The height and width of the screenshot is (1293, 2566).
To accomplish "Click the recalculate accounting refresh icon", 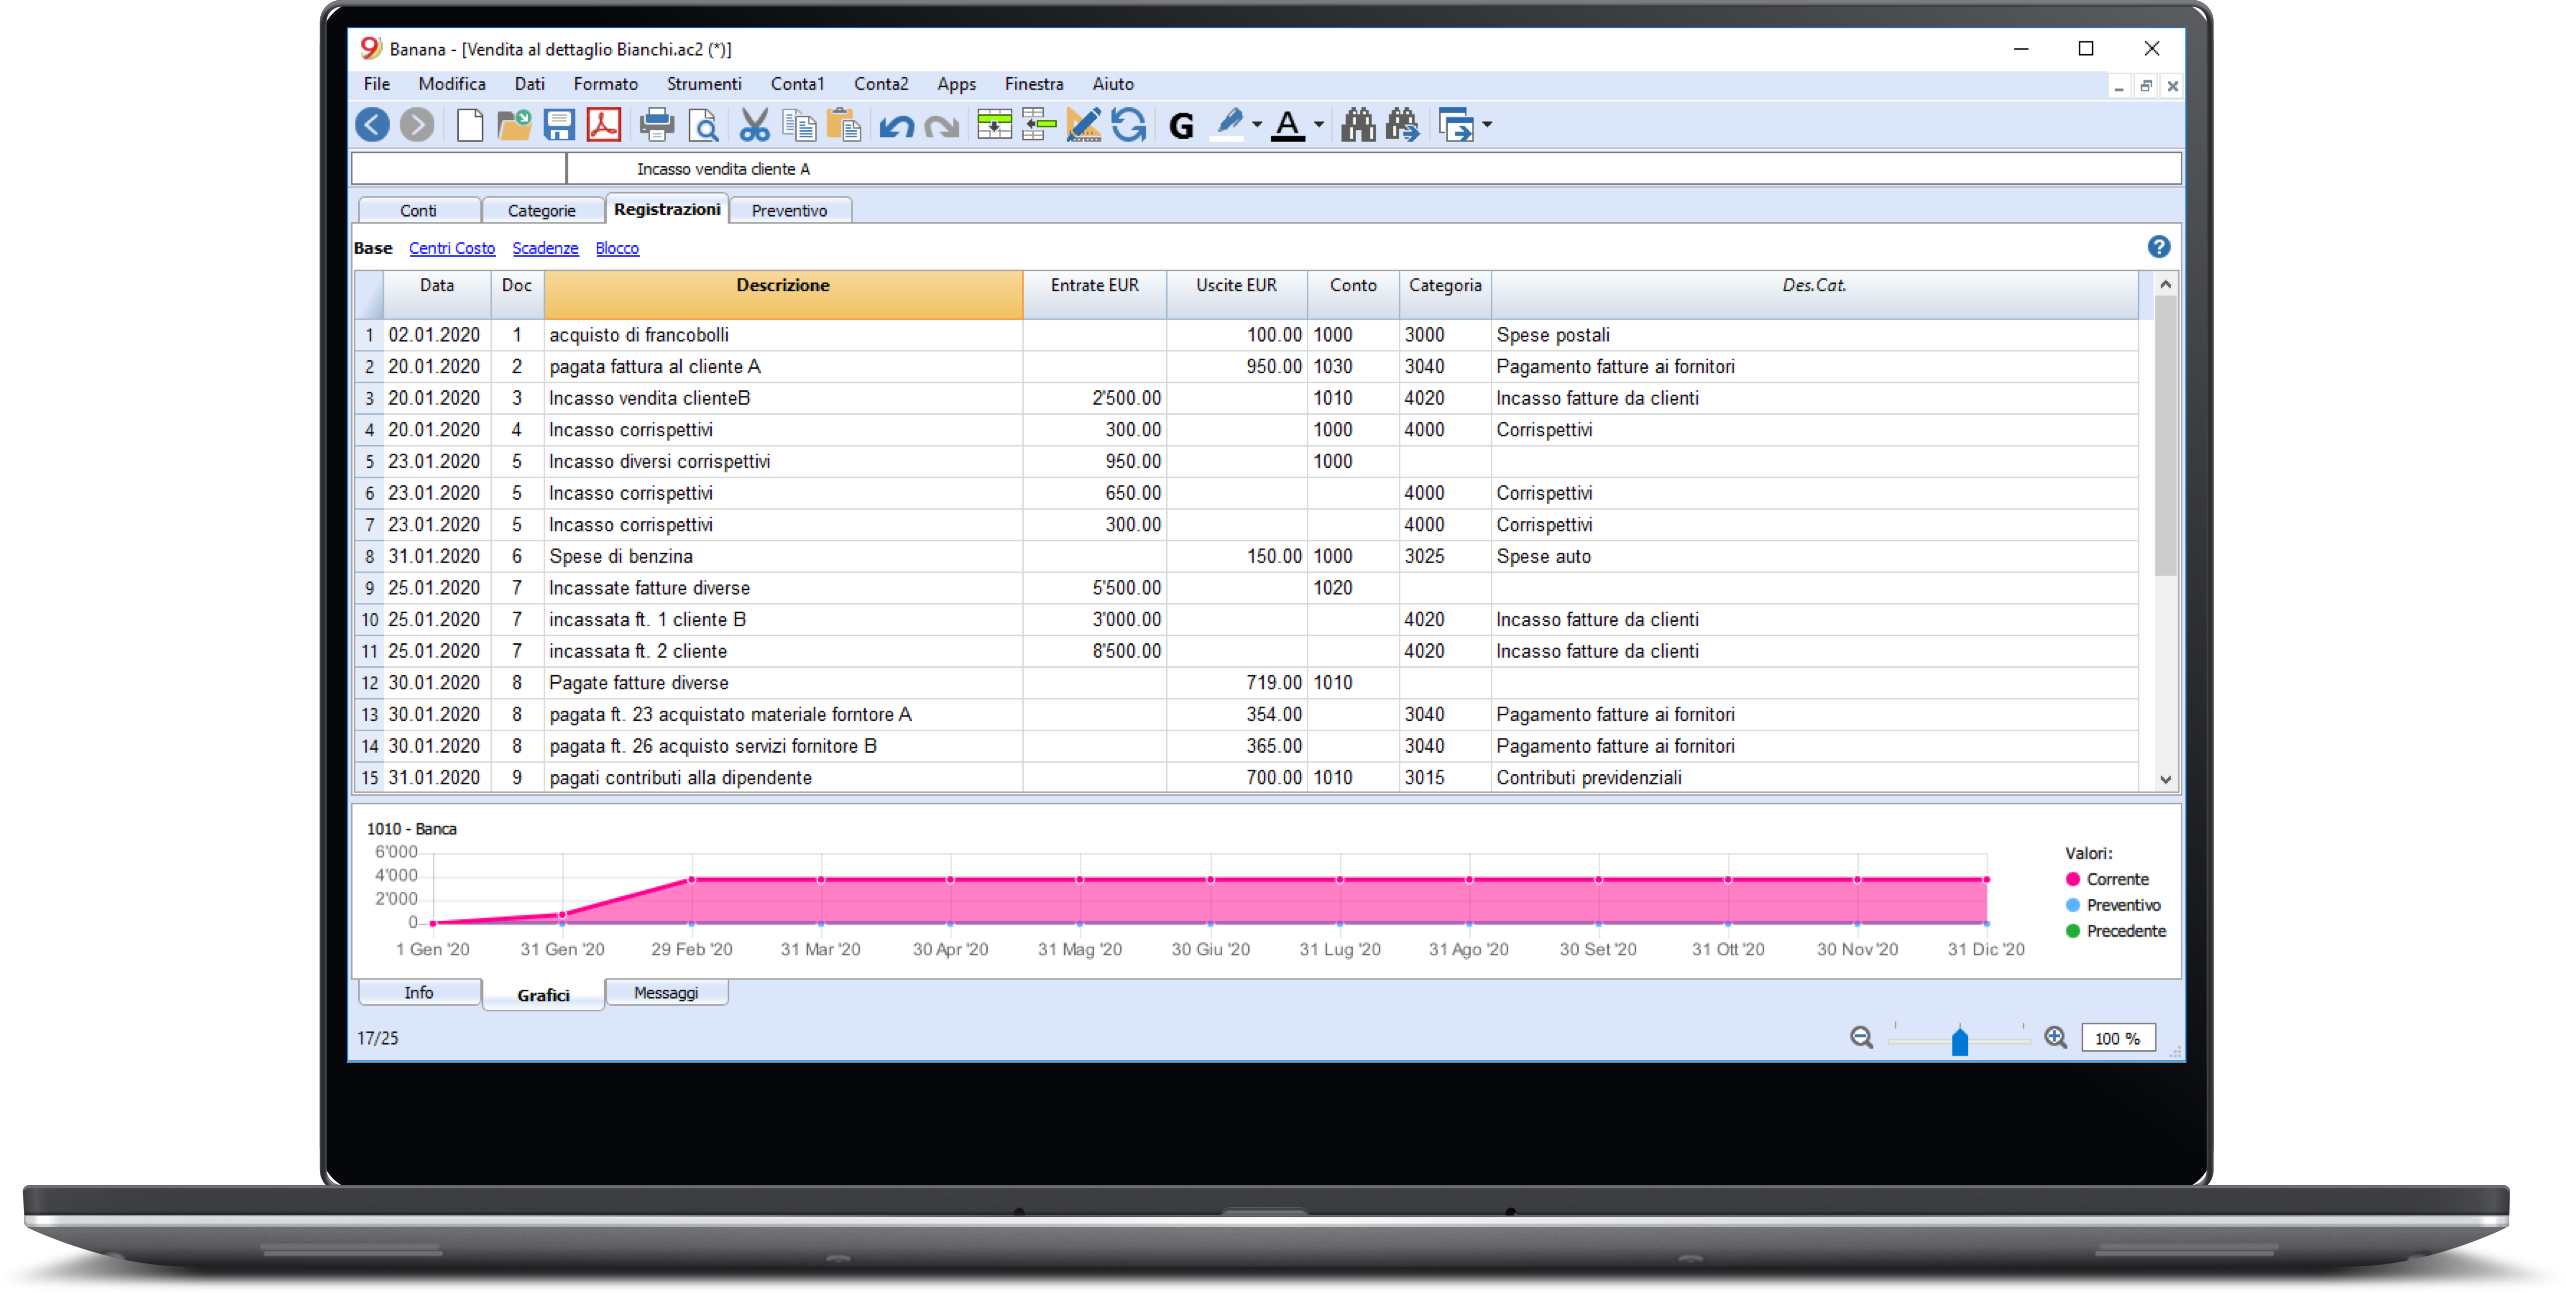I will tap(1129, 125).
